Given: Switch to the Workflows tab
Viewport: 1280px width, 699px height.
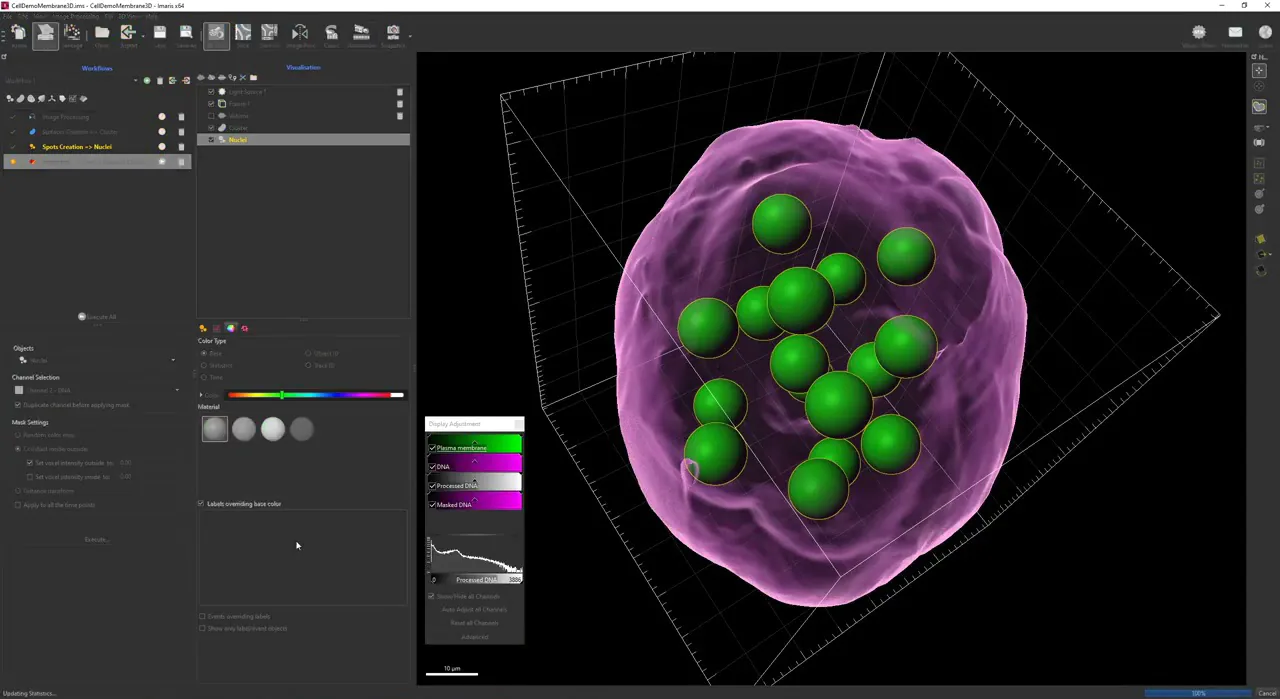Looking at the screenshot, I should pos(97,68).
